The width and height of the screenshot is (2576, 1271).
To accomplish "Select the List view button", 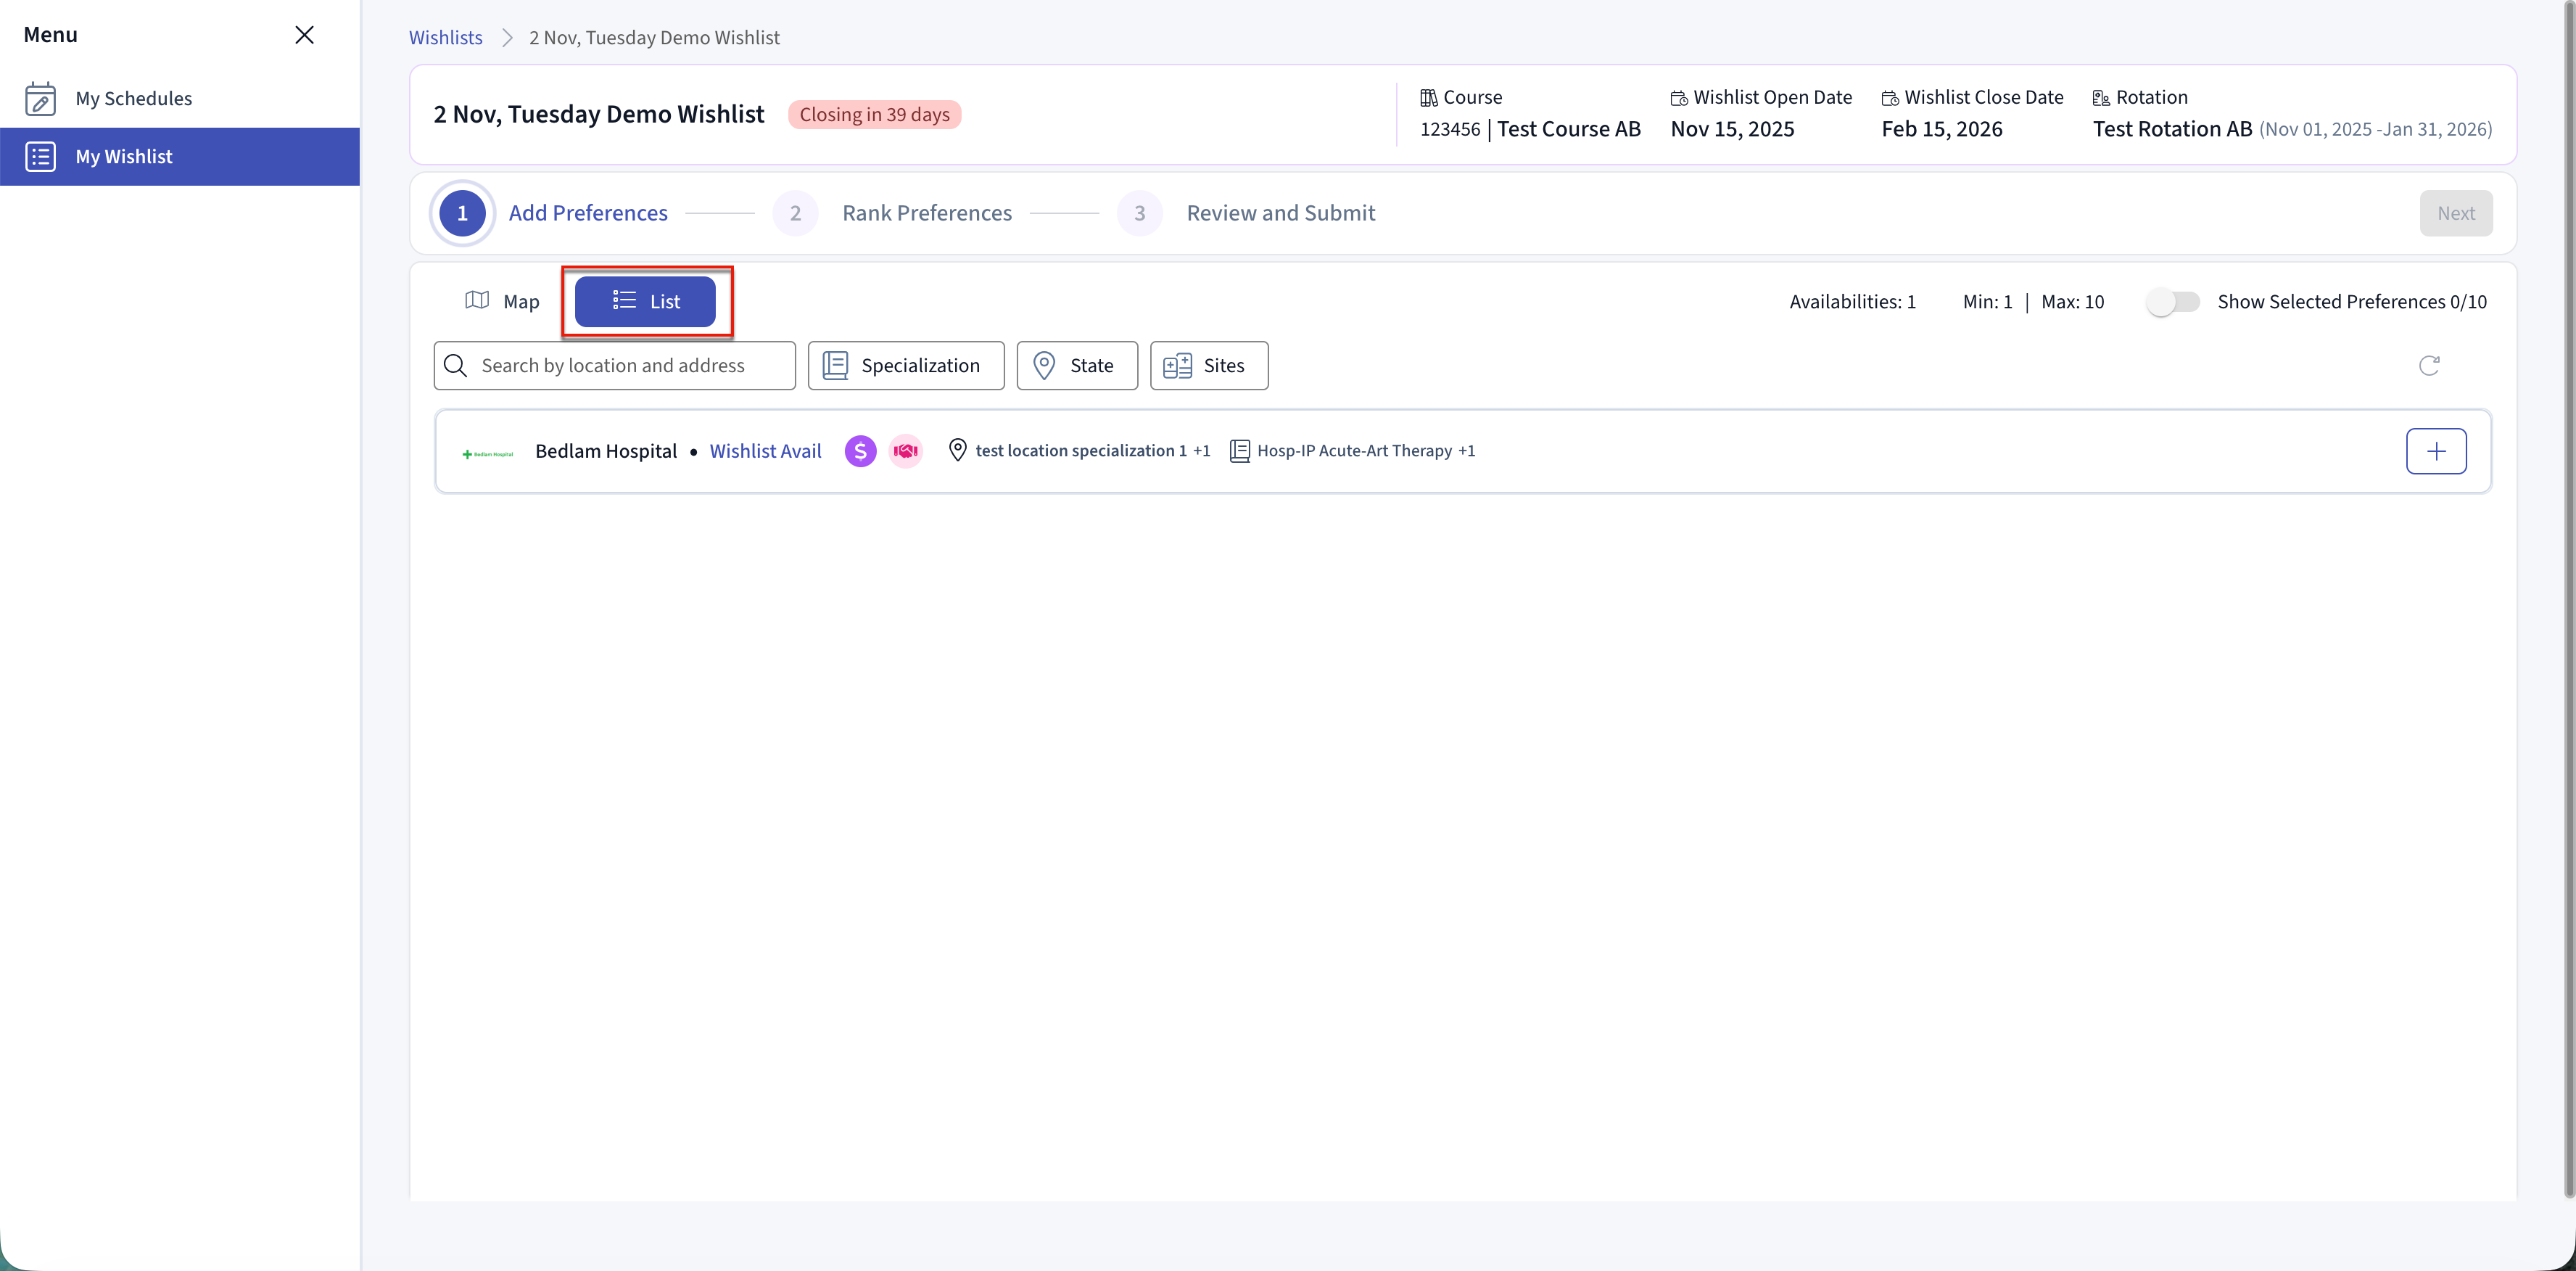I will (x=645, y=302).
